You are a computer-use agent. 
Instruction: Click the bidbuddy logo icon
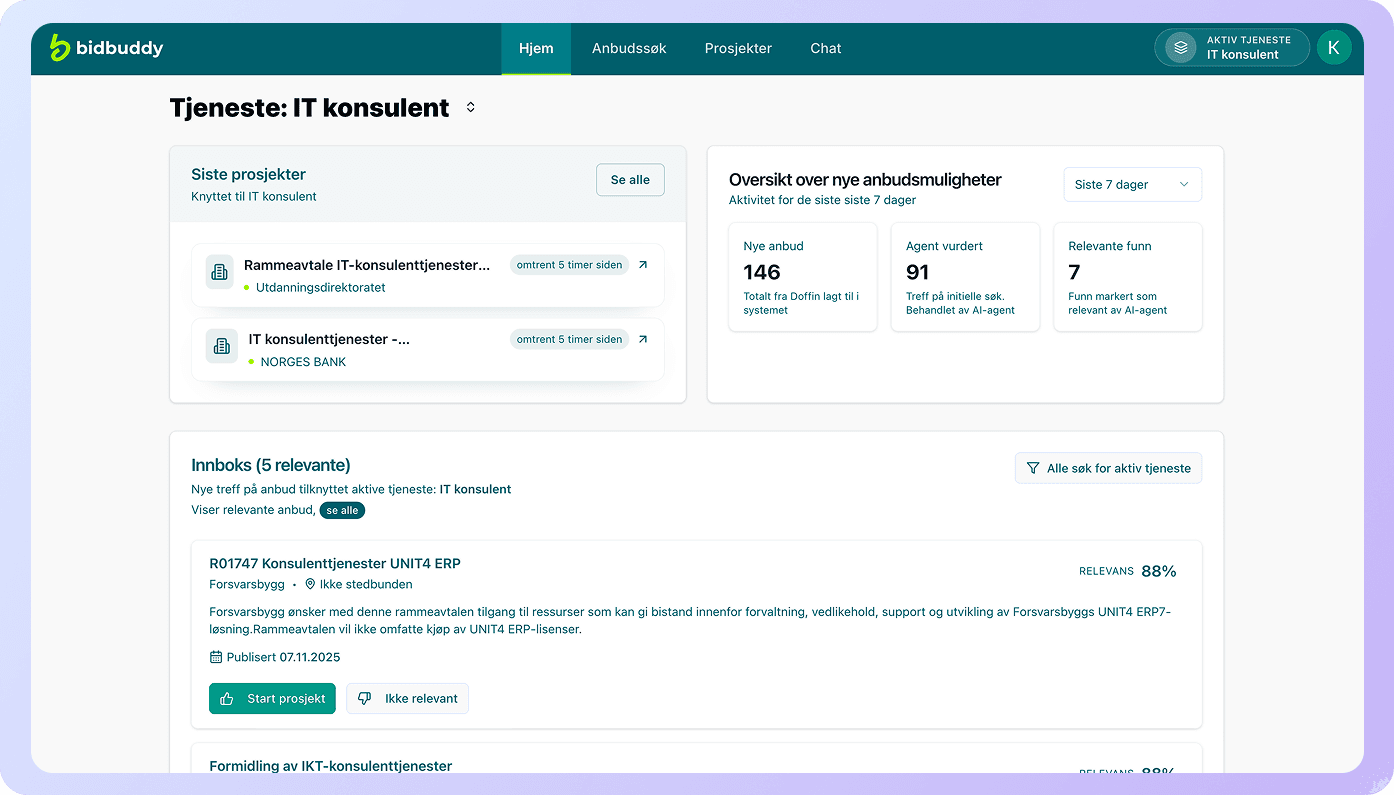[60, 47]
